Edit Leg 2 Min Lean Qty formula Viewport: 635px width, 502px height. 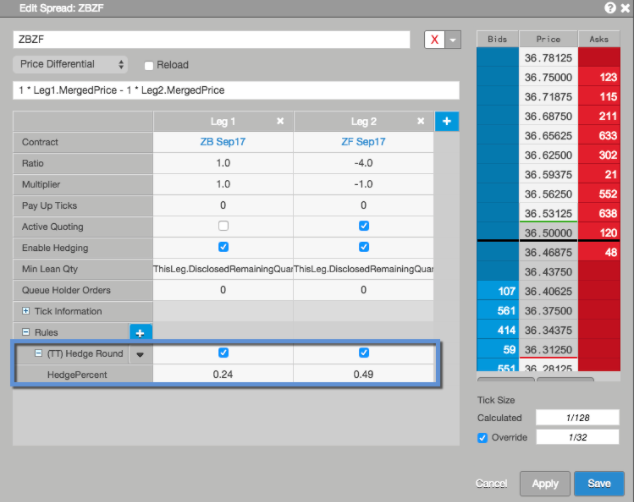point(363,269)
